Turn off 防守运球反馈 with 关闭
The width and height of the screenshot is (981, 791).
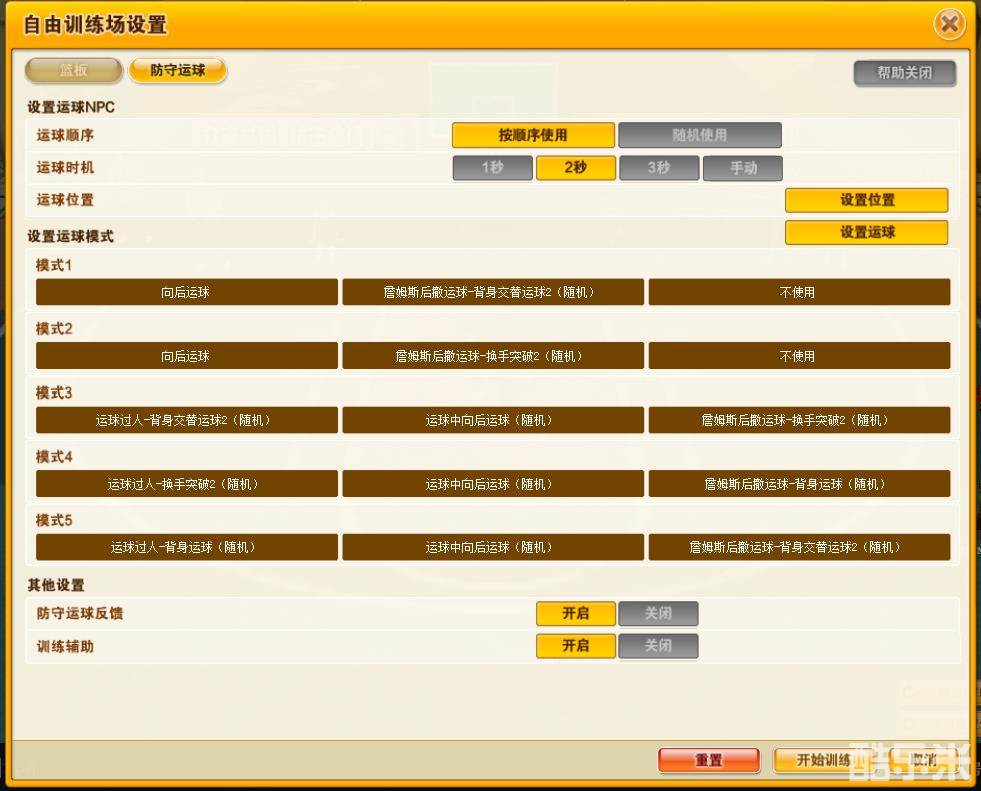click(x=658, y=613)
